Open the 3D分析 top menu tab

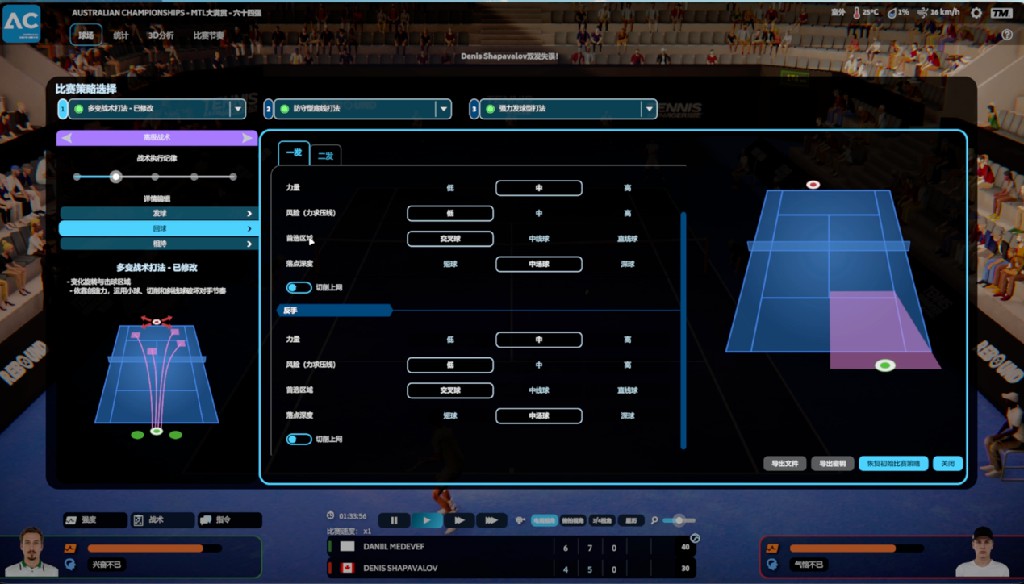coord(160,35)
